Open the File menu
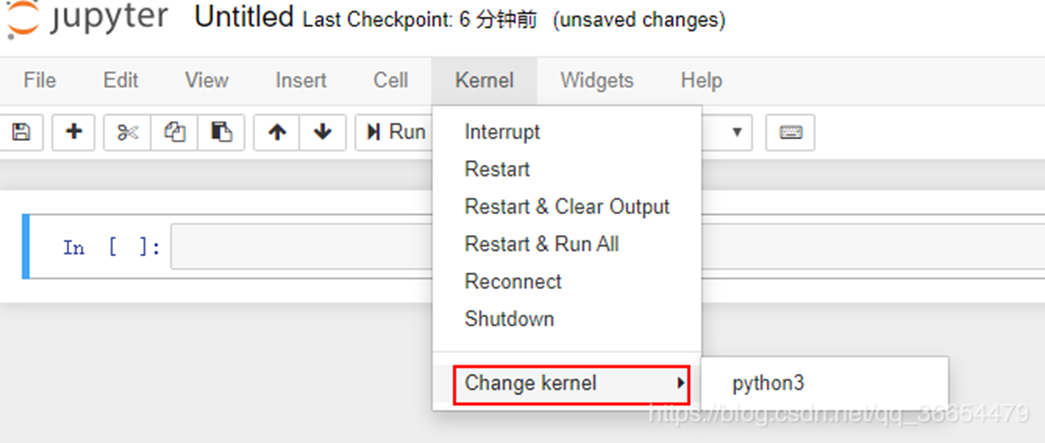Screen dimensions: 1045x443 39,81
